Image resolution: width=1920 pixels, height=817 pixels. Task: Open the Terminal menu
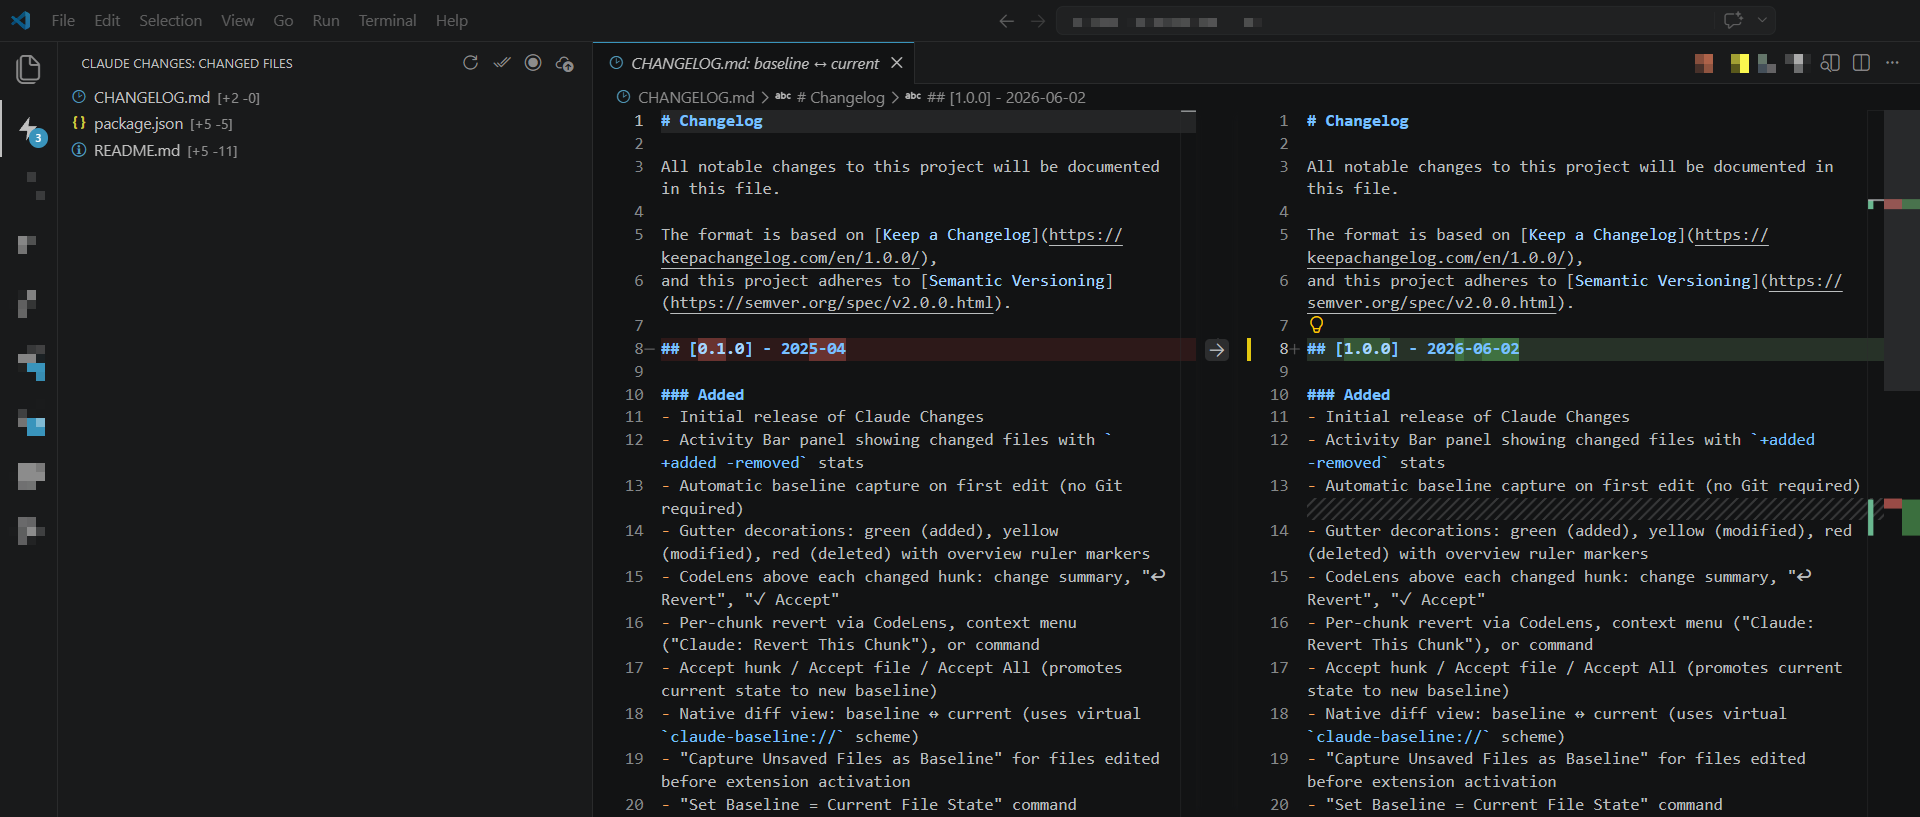(x=388, y=21)
